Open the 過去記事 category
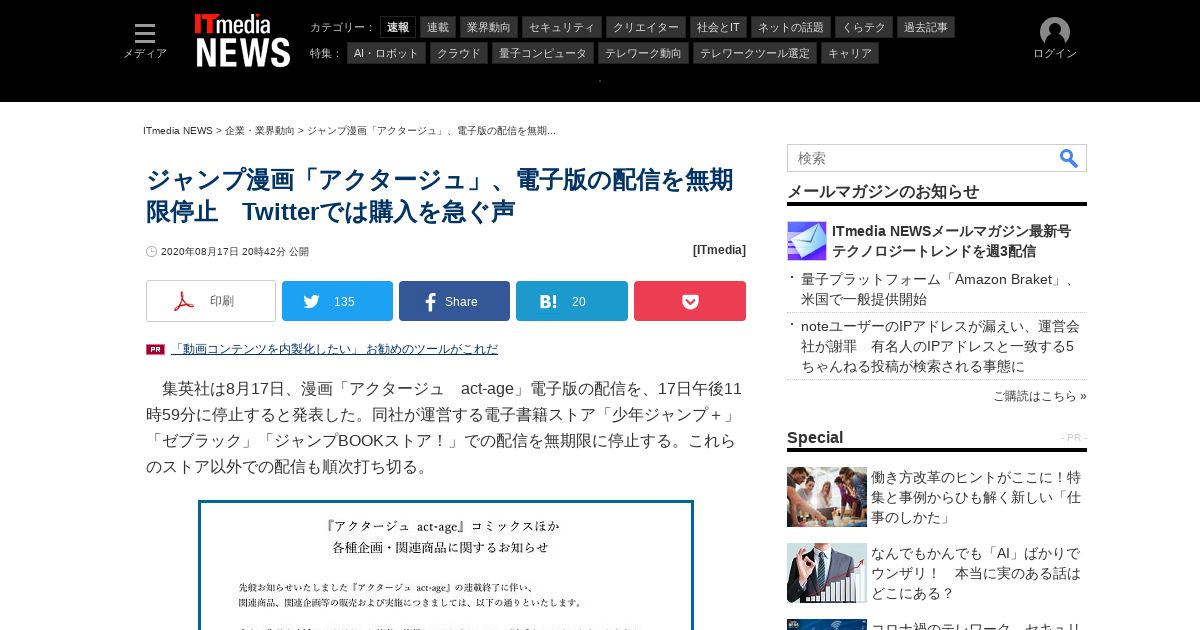This screenshot has height=630, width=1200. [x=926, y=27]
